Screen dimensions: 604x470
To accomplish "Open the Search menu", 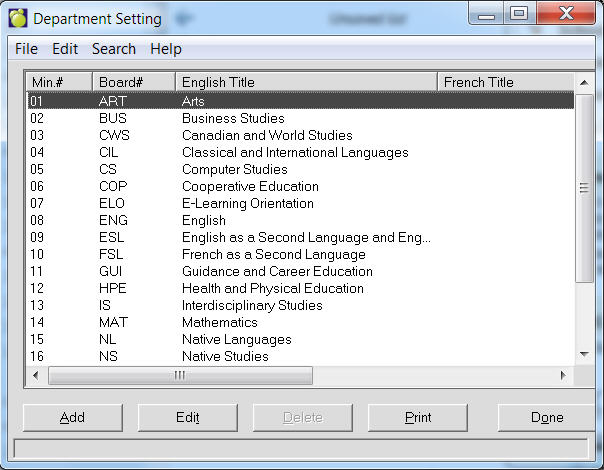I will pyautogui.click(x=114, y=49).
